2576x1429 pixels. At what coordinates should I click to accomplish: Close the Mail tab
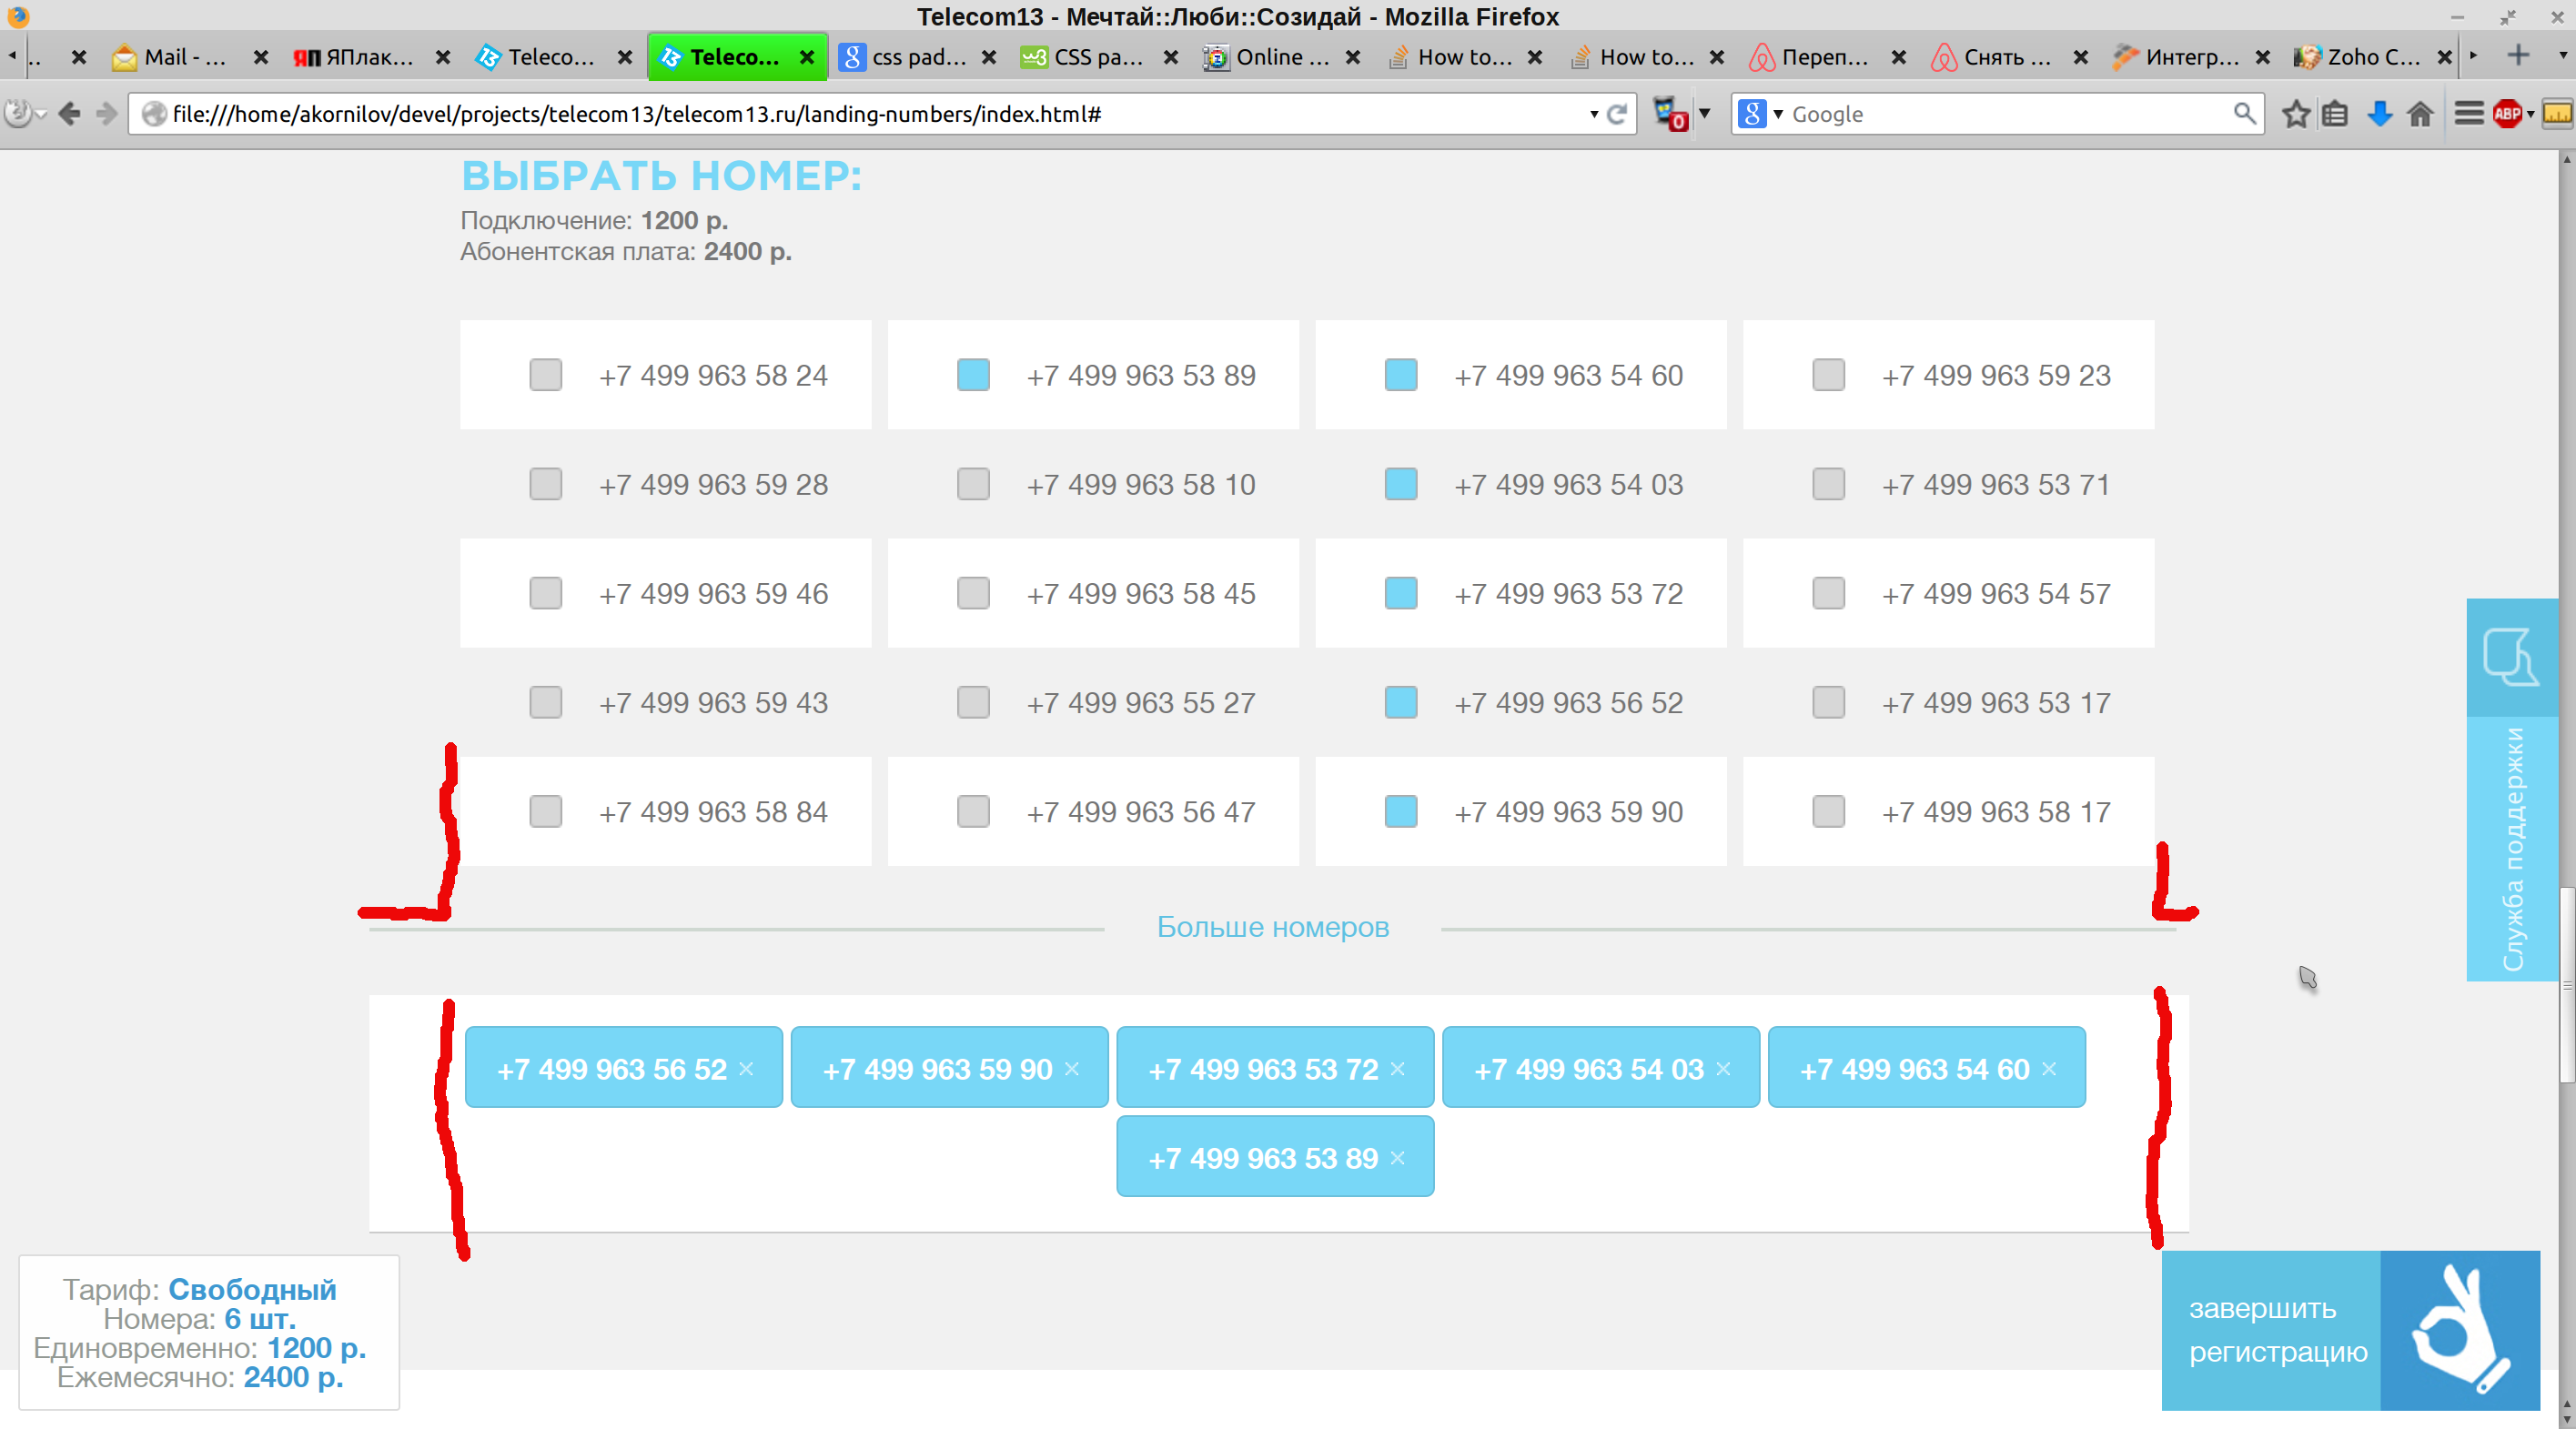[261, 58]
